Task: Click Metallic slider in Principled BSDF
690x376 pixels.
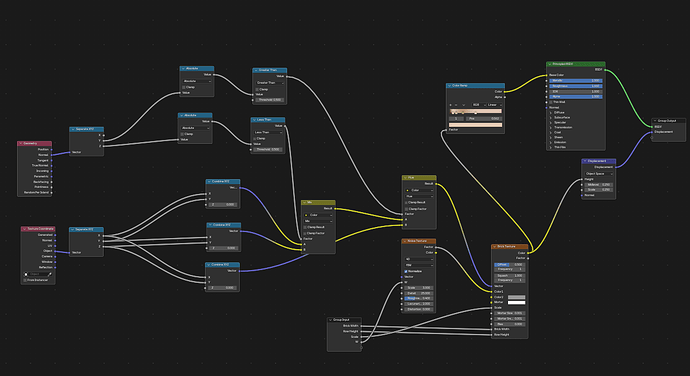Action: [x=576, y=81]
